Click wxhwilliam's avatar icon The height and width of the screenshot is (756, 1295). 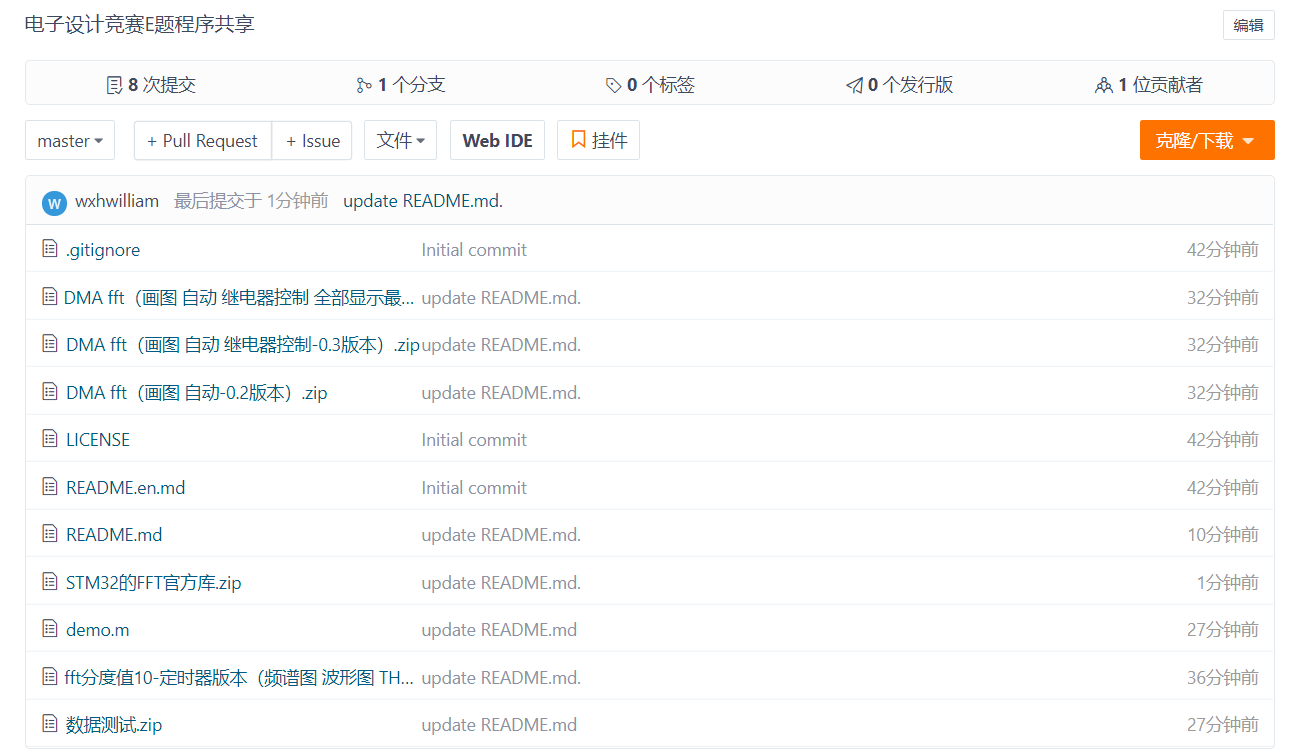tap(54, 203)
